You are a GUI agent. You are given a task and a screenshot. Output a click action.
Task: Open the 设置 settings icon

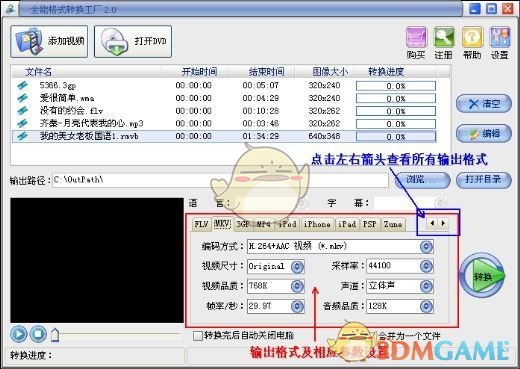500,43
